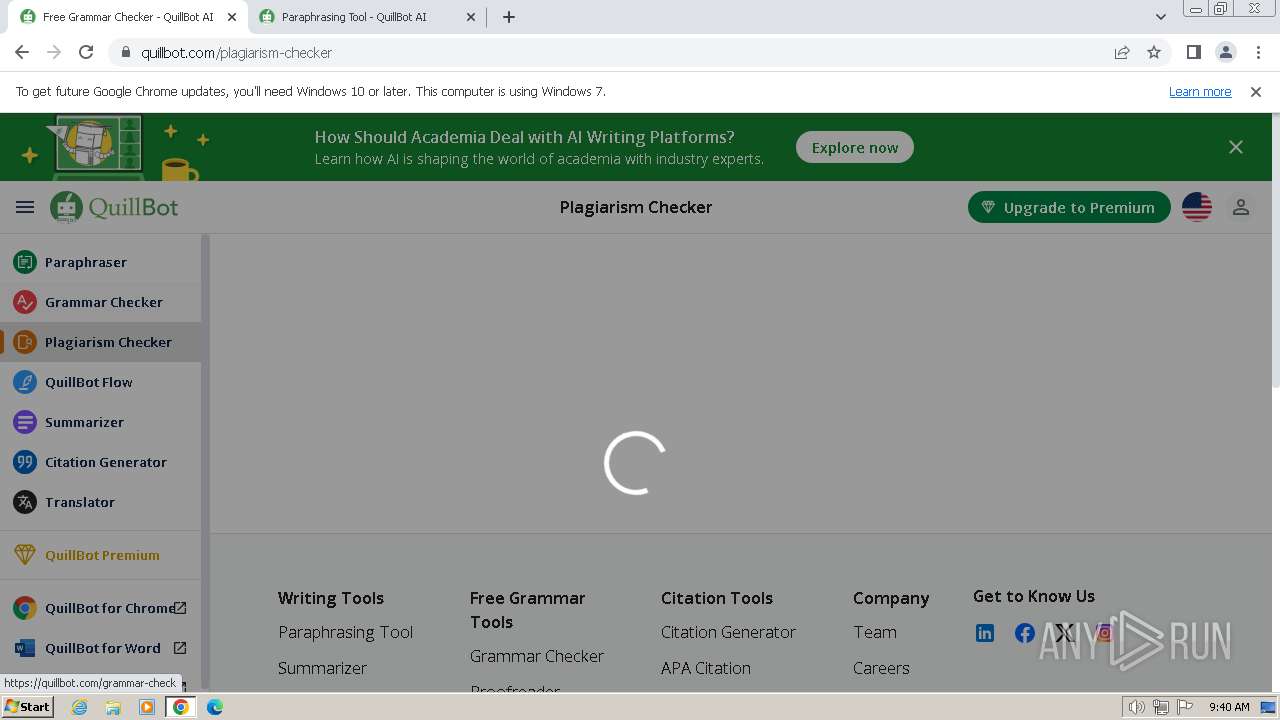Click Upgrade to Premium button
Viewport: 1280px width, 720px height.
[x=1069, y=207]
